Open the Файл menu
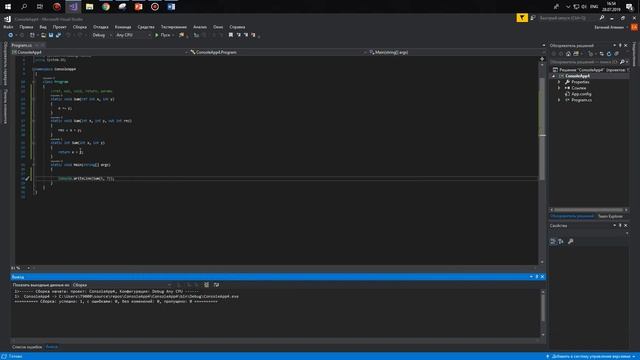Image resolution: width=640 pixels, height=360 pixels. tap(8, 27)
